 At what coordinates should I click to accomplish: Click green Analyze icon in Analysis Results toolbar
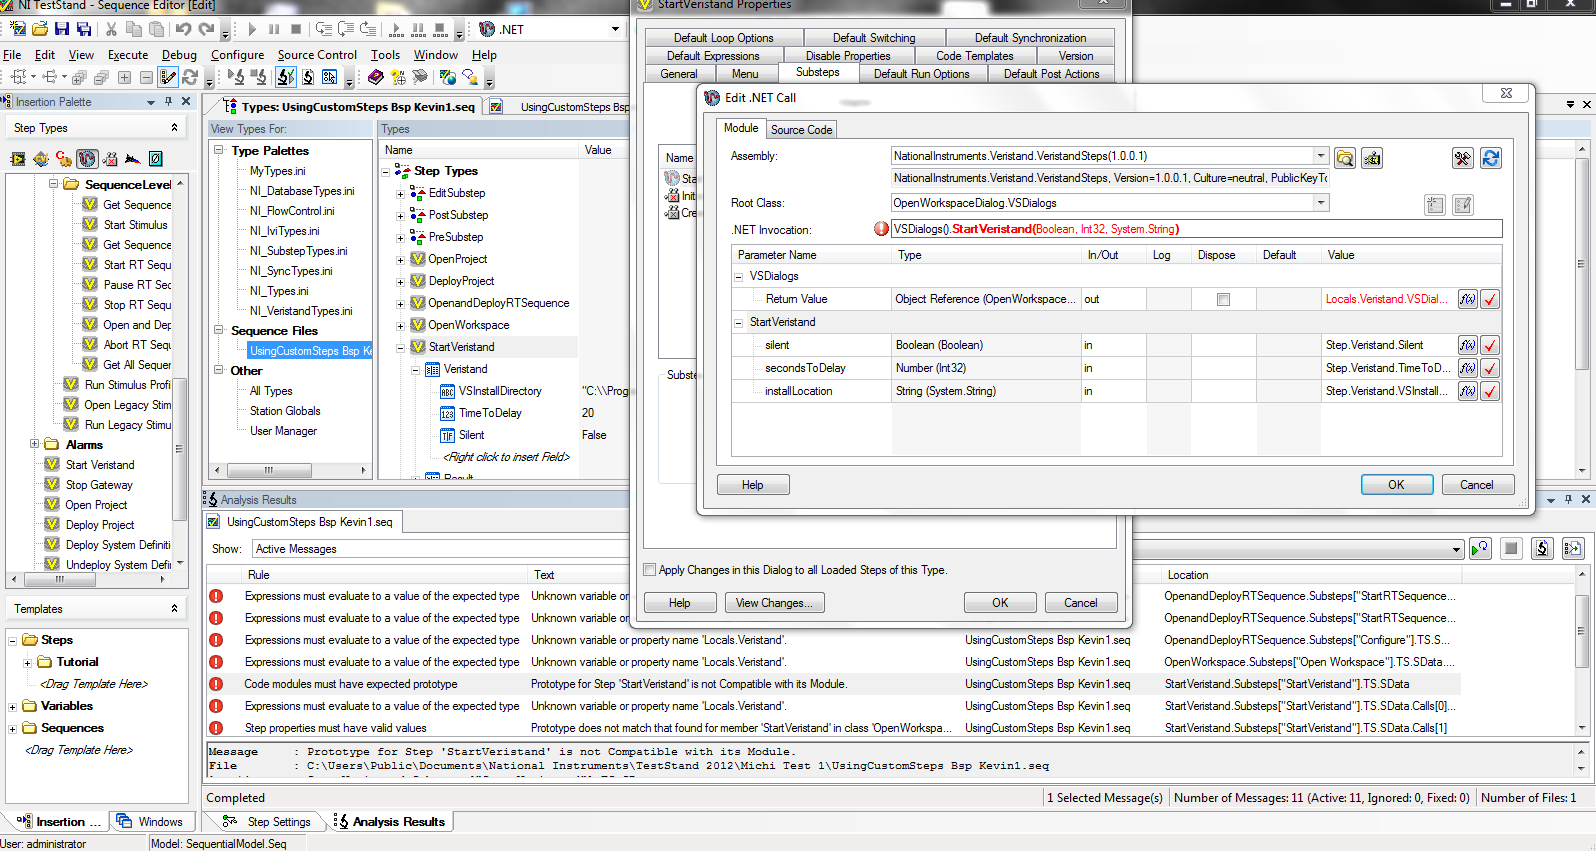1480,548
